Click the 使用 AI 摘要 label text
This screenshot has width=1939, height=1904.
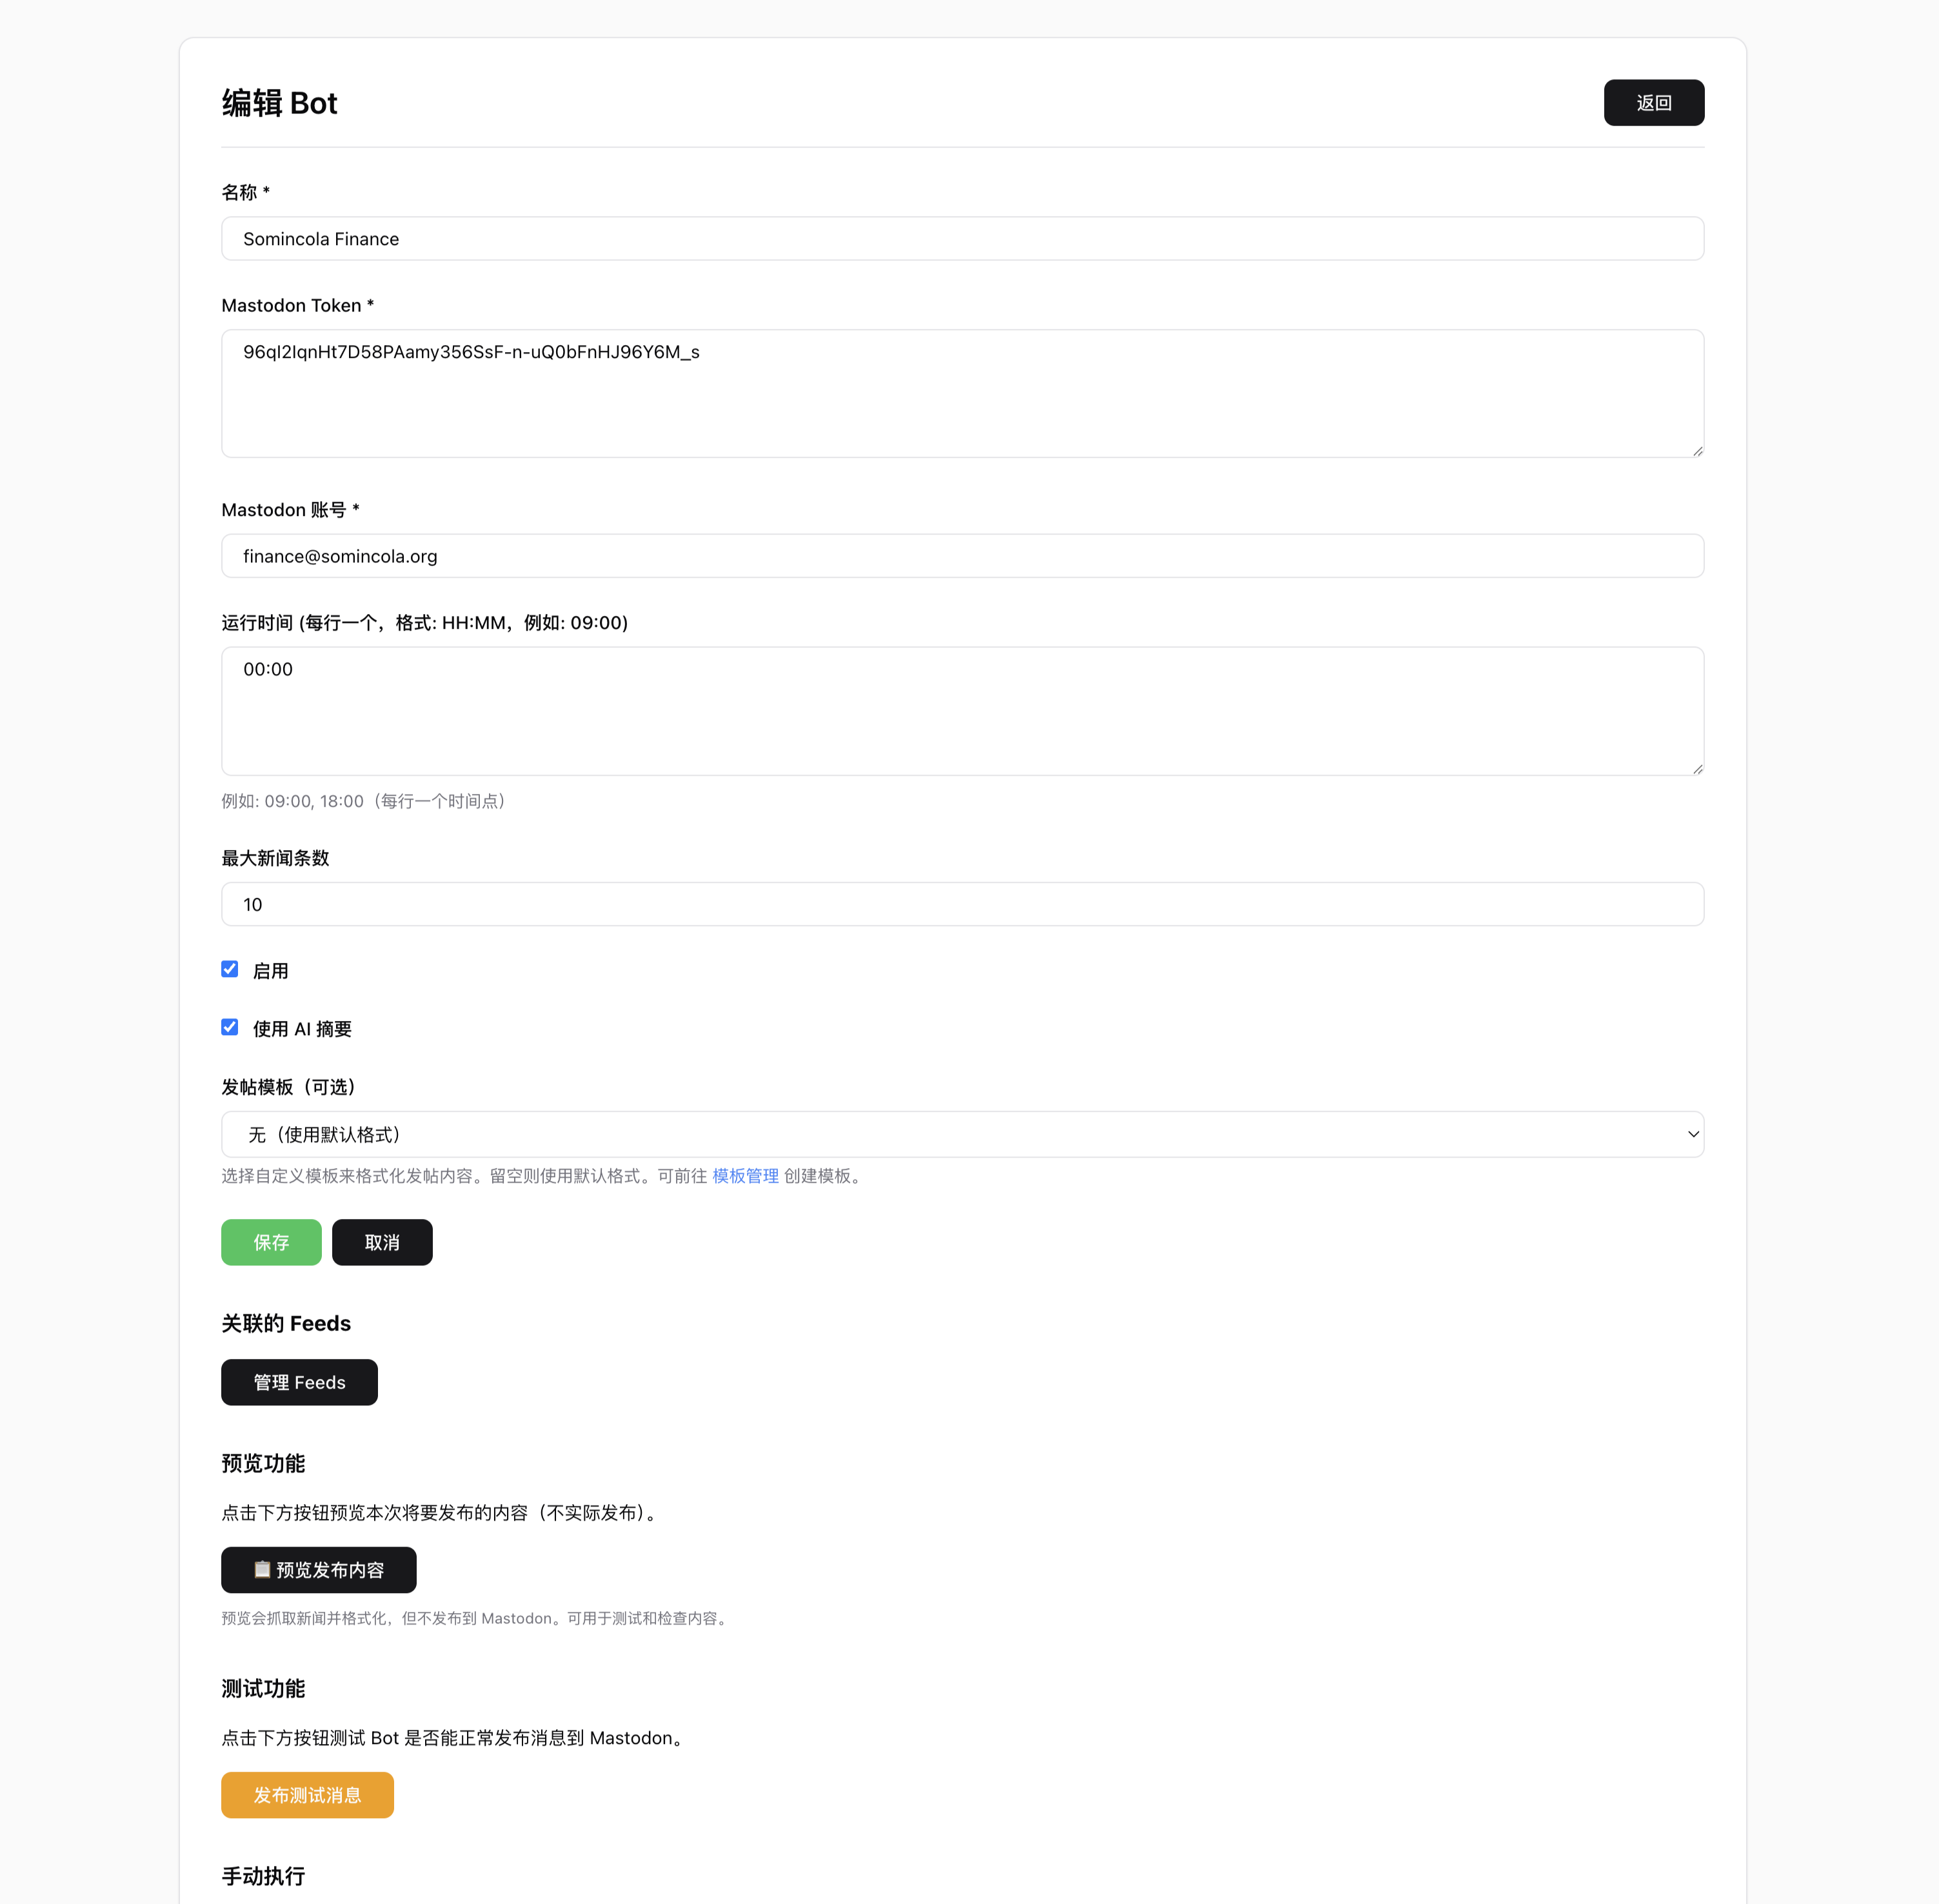point(302,1029)
